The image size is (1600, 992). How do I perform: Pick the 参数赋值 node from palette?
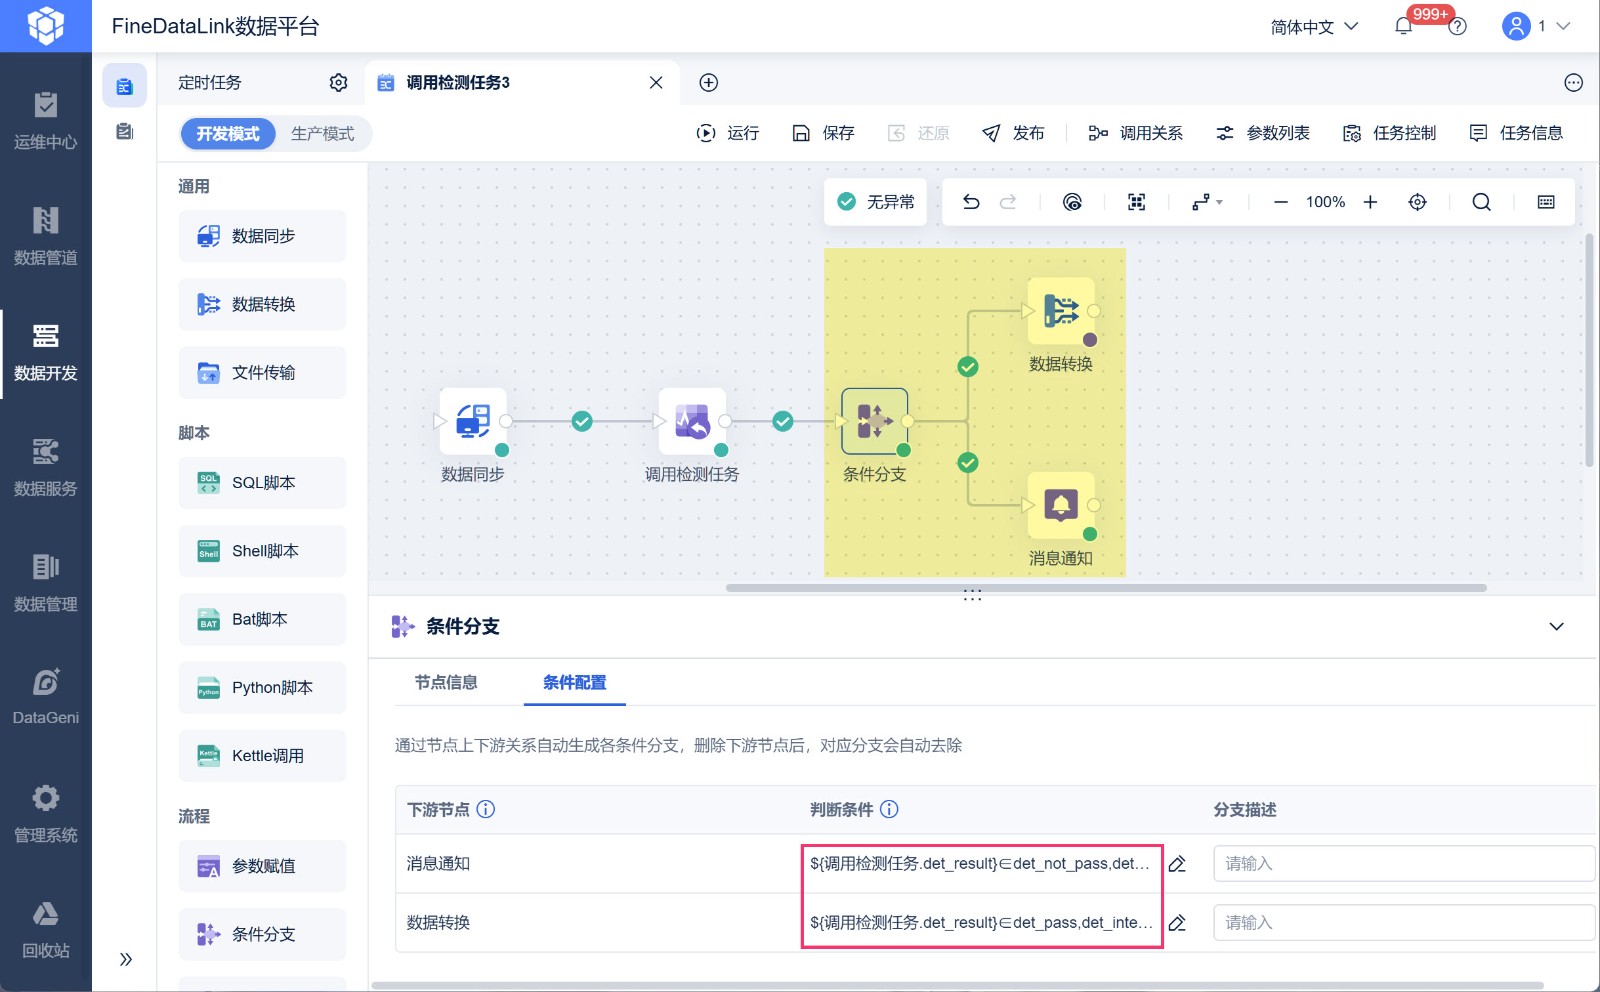click(262, 866)
